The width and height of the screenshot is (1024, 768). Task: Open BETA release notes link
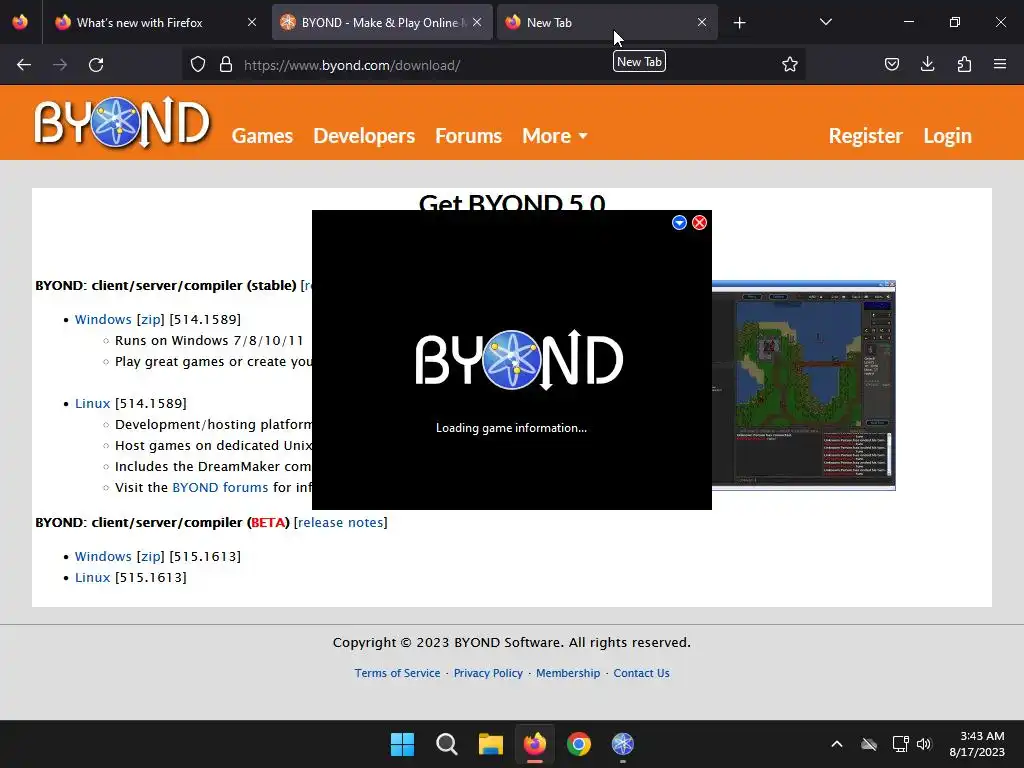tap(340, 522)
